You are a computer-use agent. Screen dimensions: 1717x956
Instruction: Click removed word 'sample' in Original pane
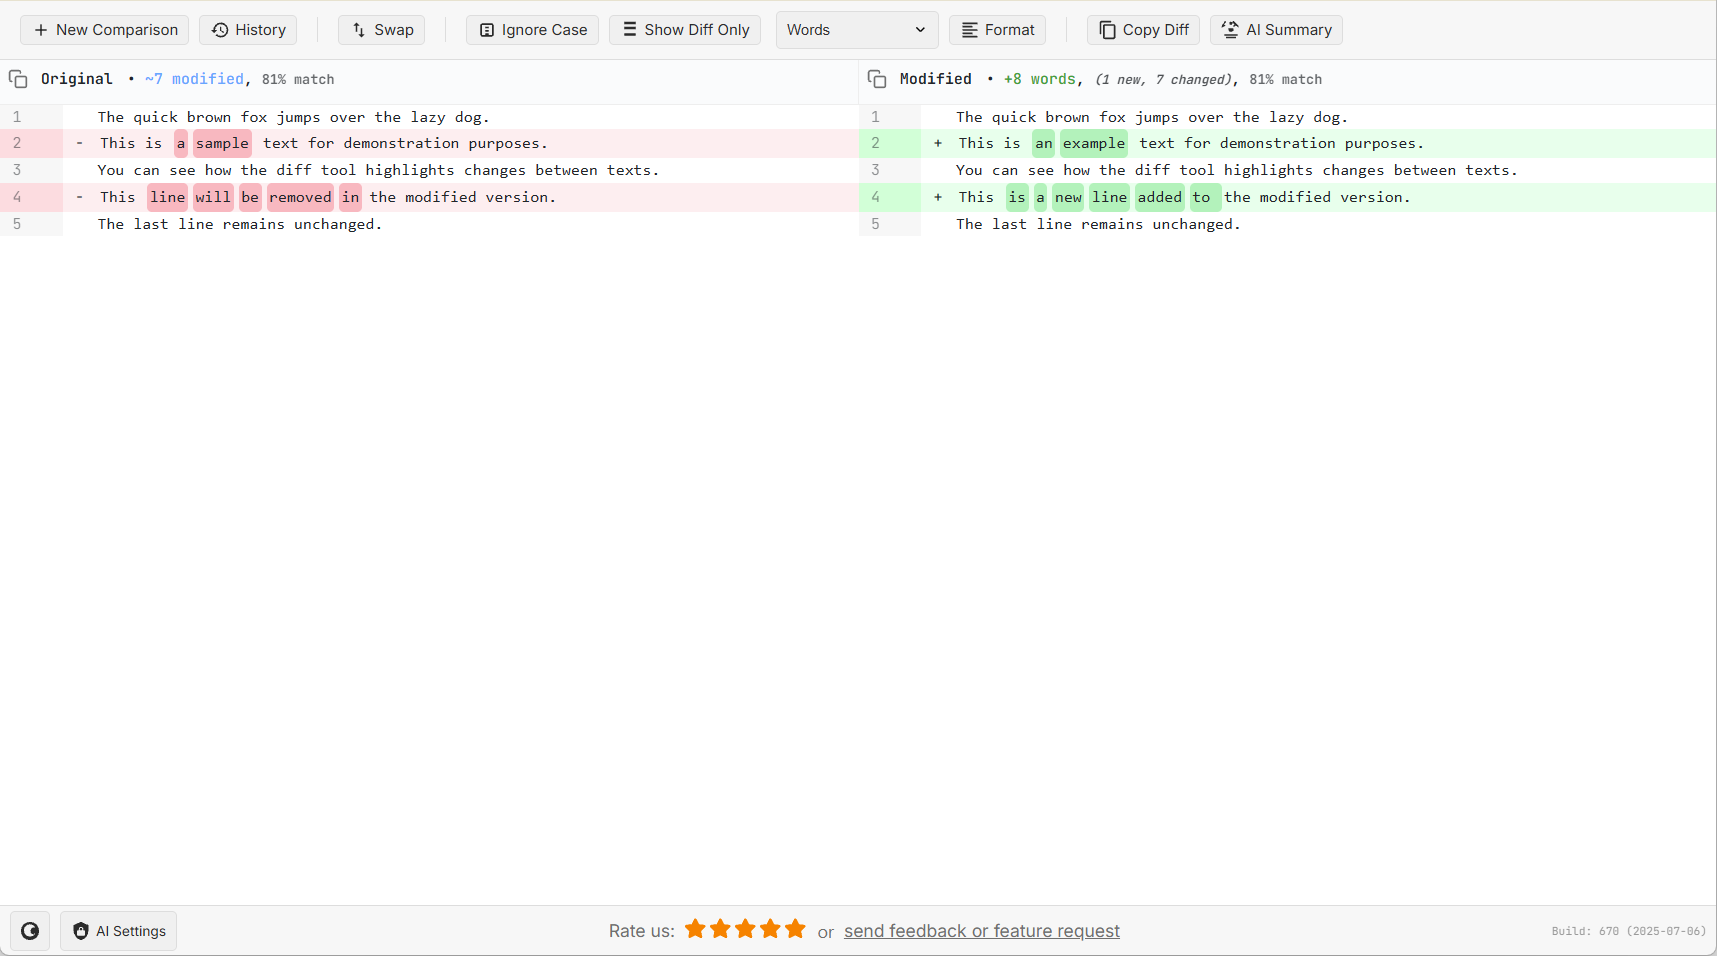pyautogui.click(x=222, y=143)
